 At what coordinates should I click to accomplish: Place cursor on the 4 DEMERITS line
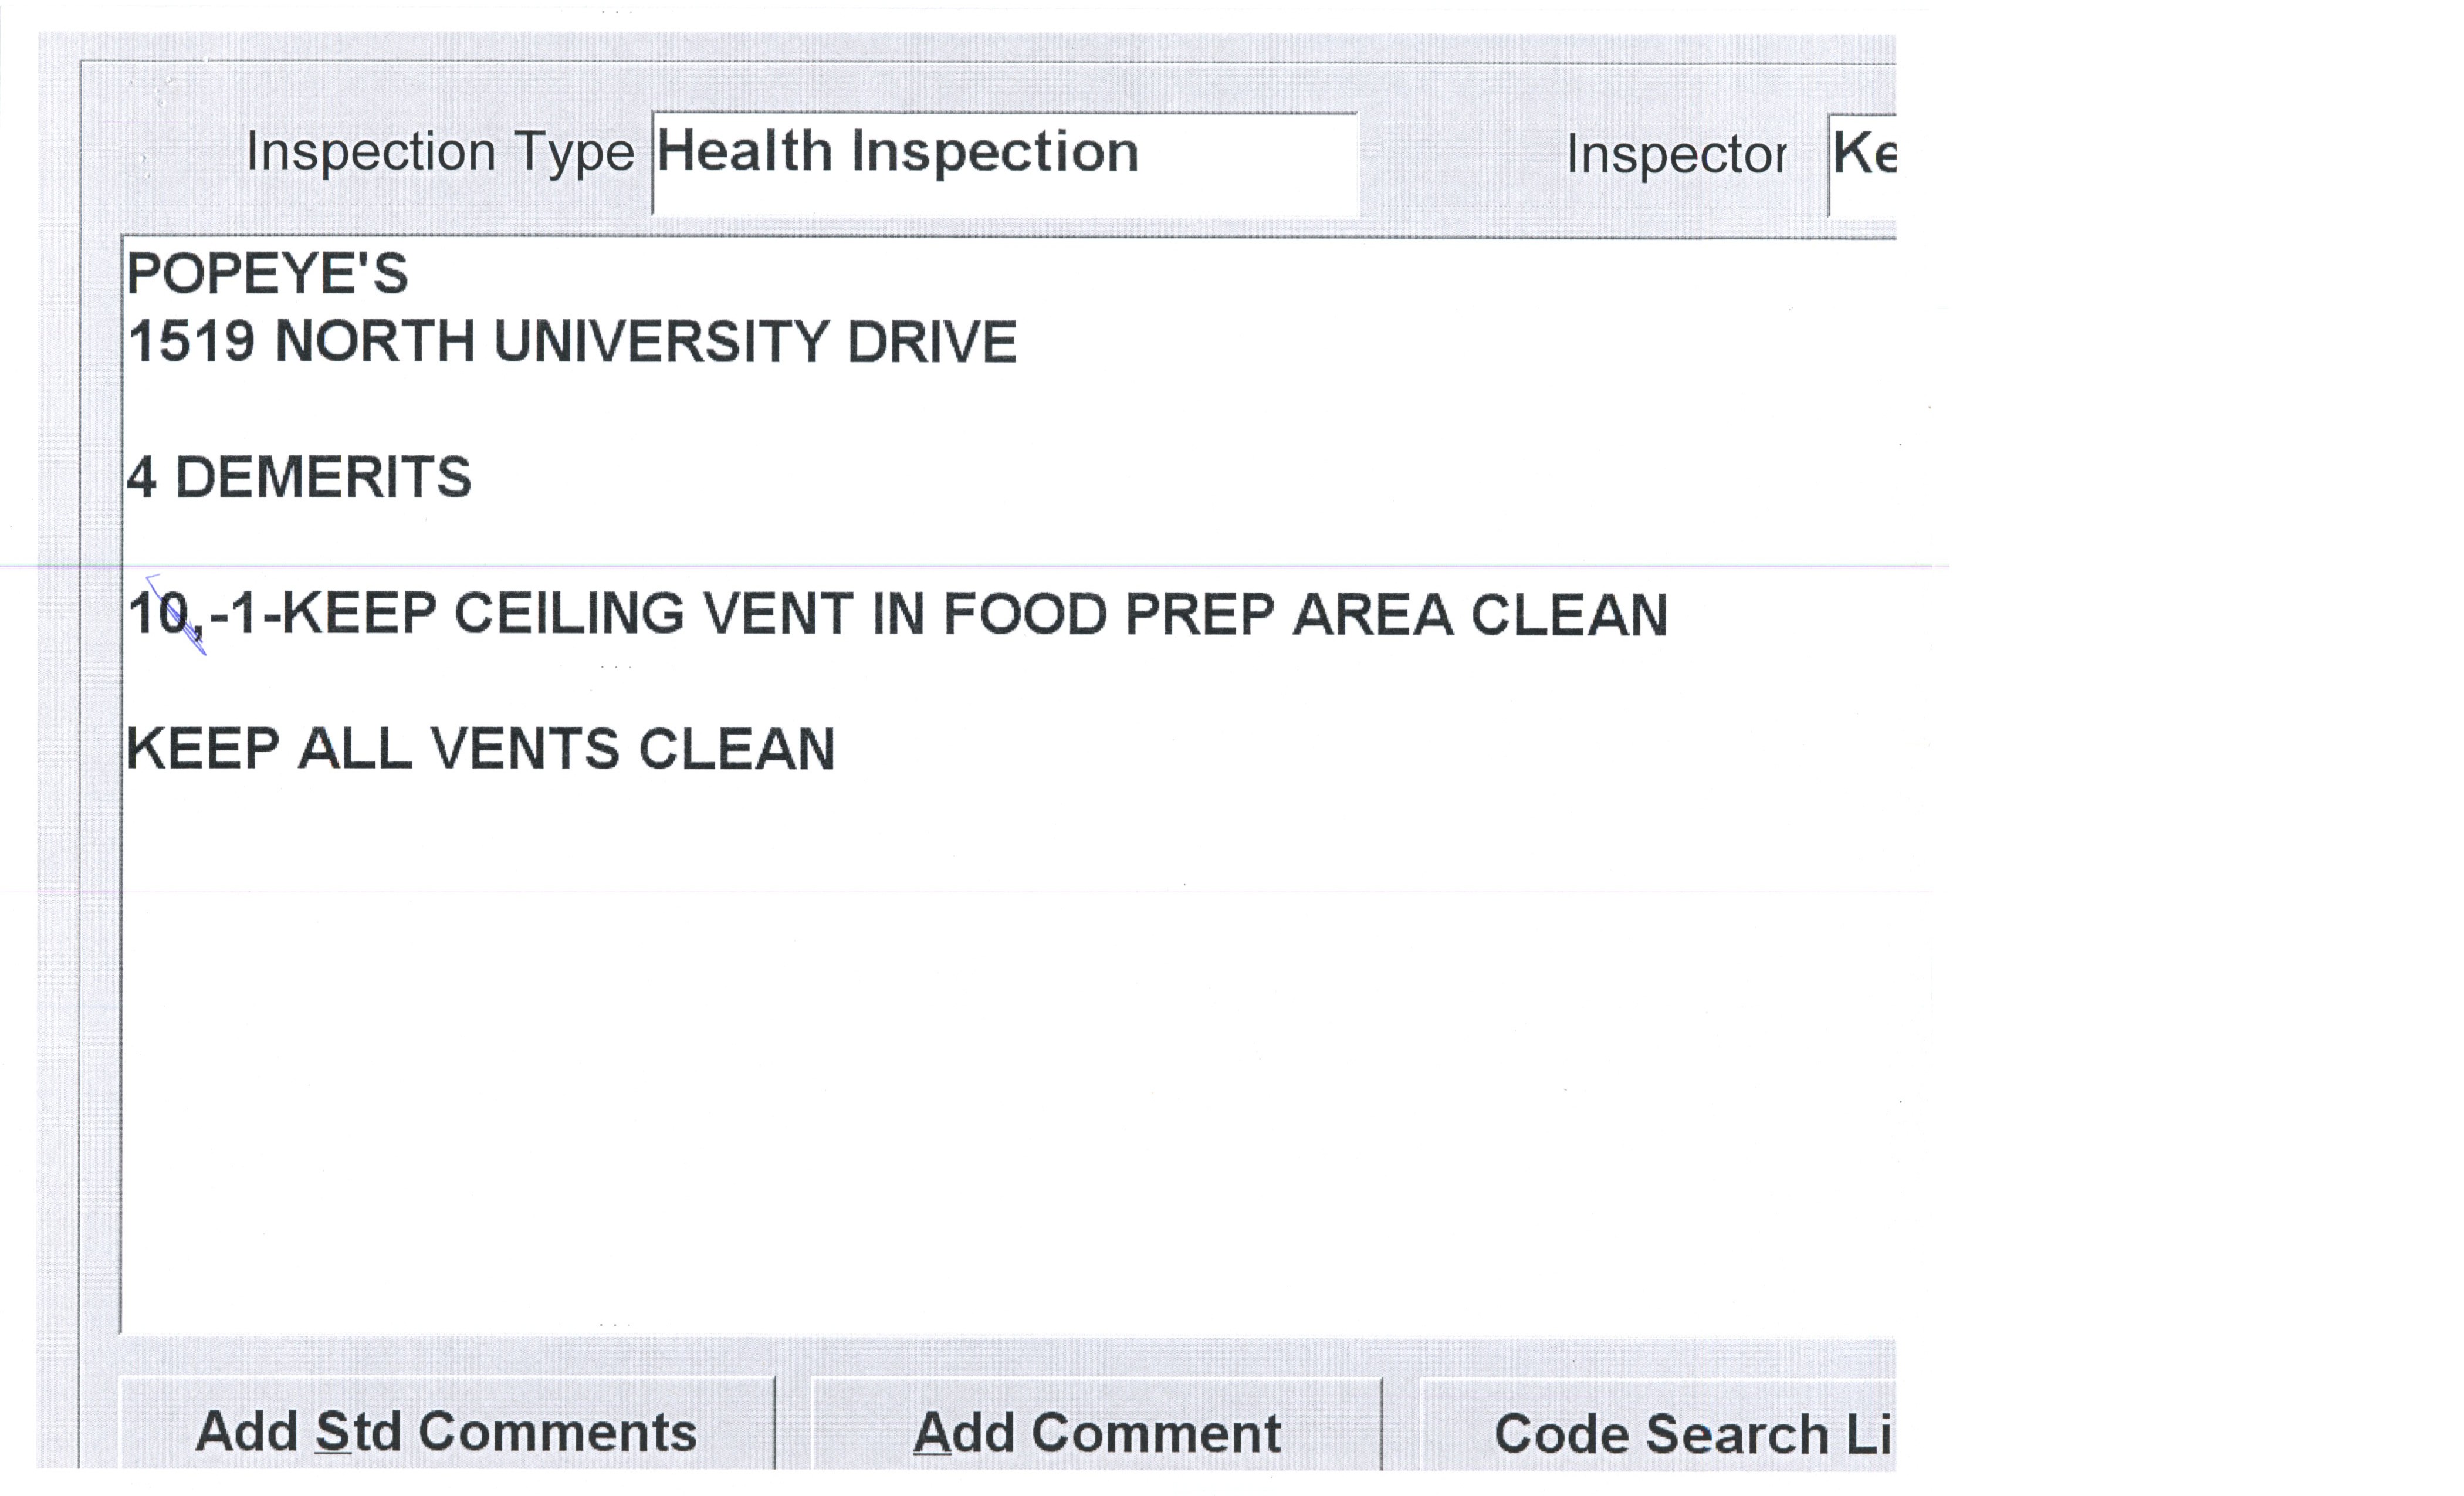[299, 477]
